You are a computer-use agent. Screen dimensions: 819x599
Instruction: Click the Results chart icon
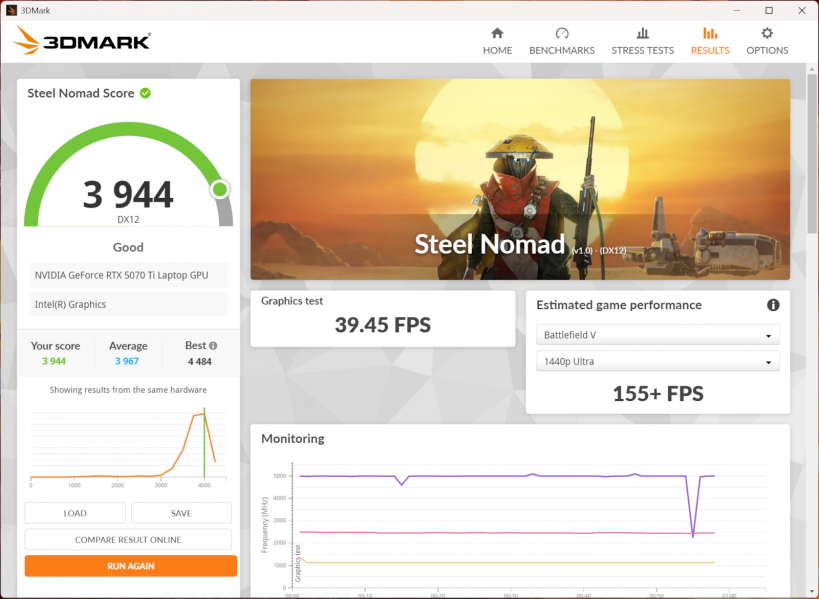710,33
